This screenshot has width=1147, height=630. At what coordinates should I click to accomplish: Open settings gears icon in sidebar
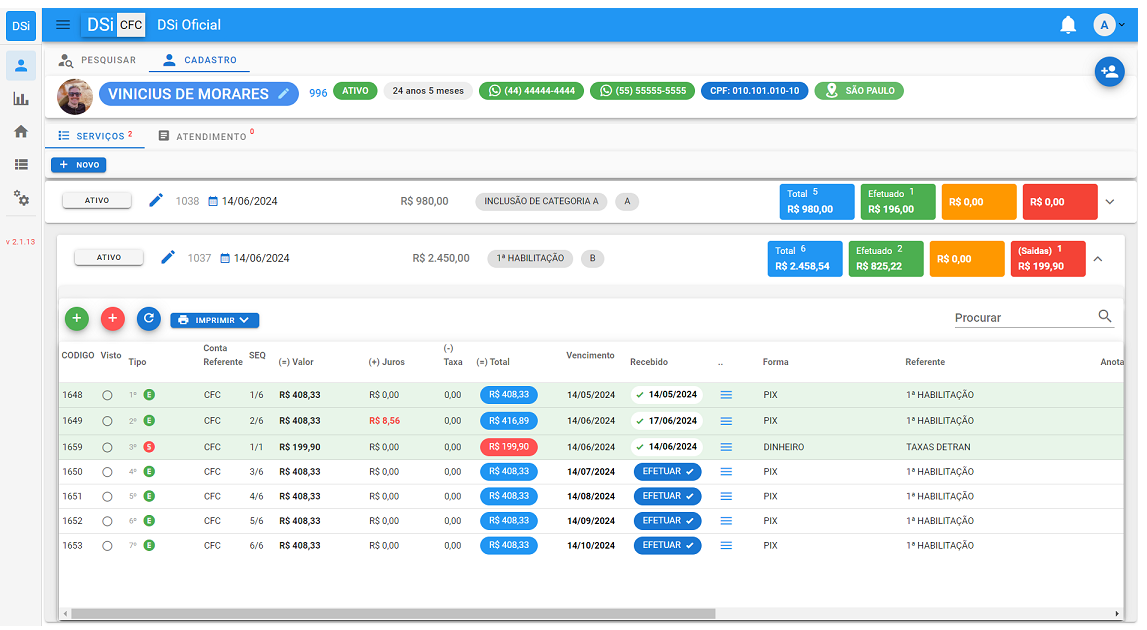pyautogui.click(x=21, y=198)
